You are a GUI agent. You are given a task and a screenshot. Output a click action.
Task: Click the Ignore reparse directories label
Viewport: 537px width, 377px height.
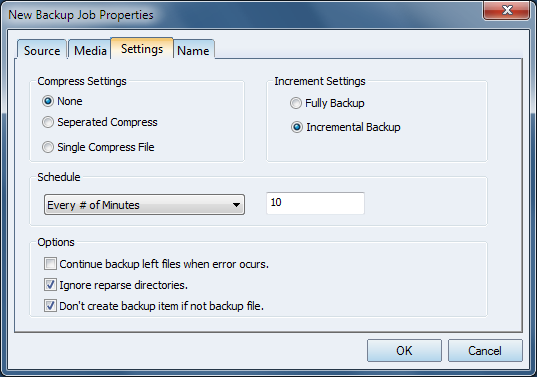tap(123, 285)
